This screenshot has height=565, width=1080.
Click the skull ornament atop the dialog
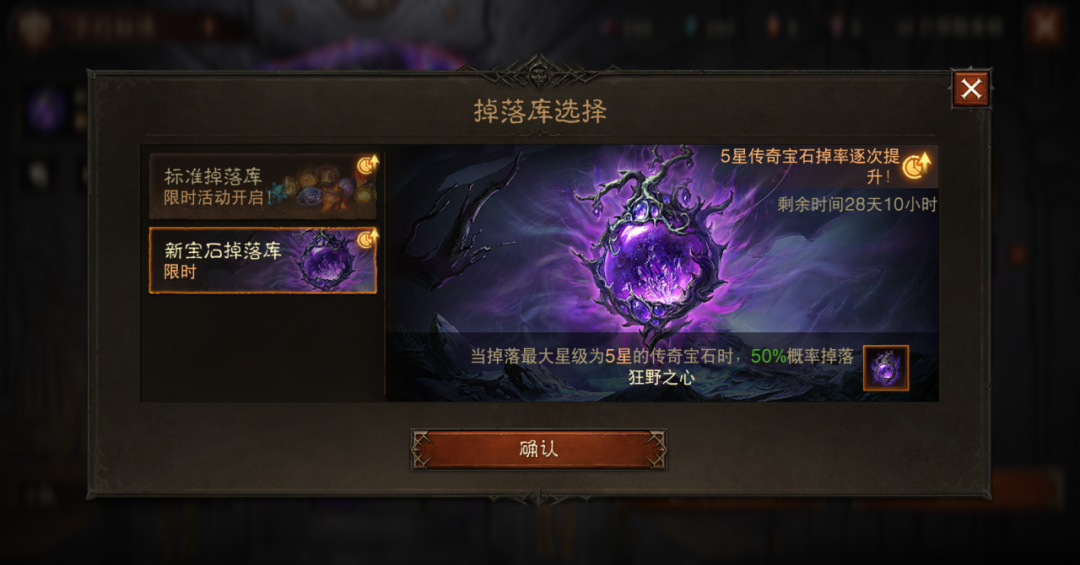[x=539, y=73]
